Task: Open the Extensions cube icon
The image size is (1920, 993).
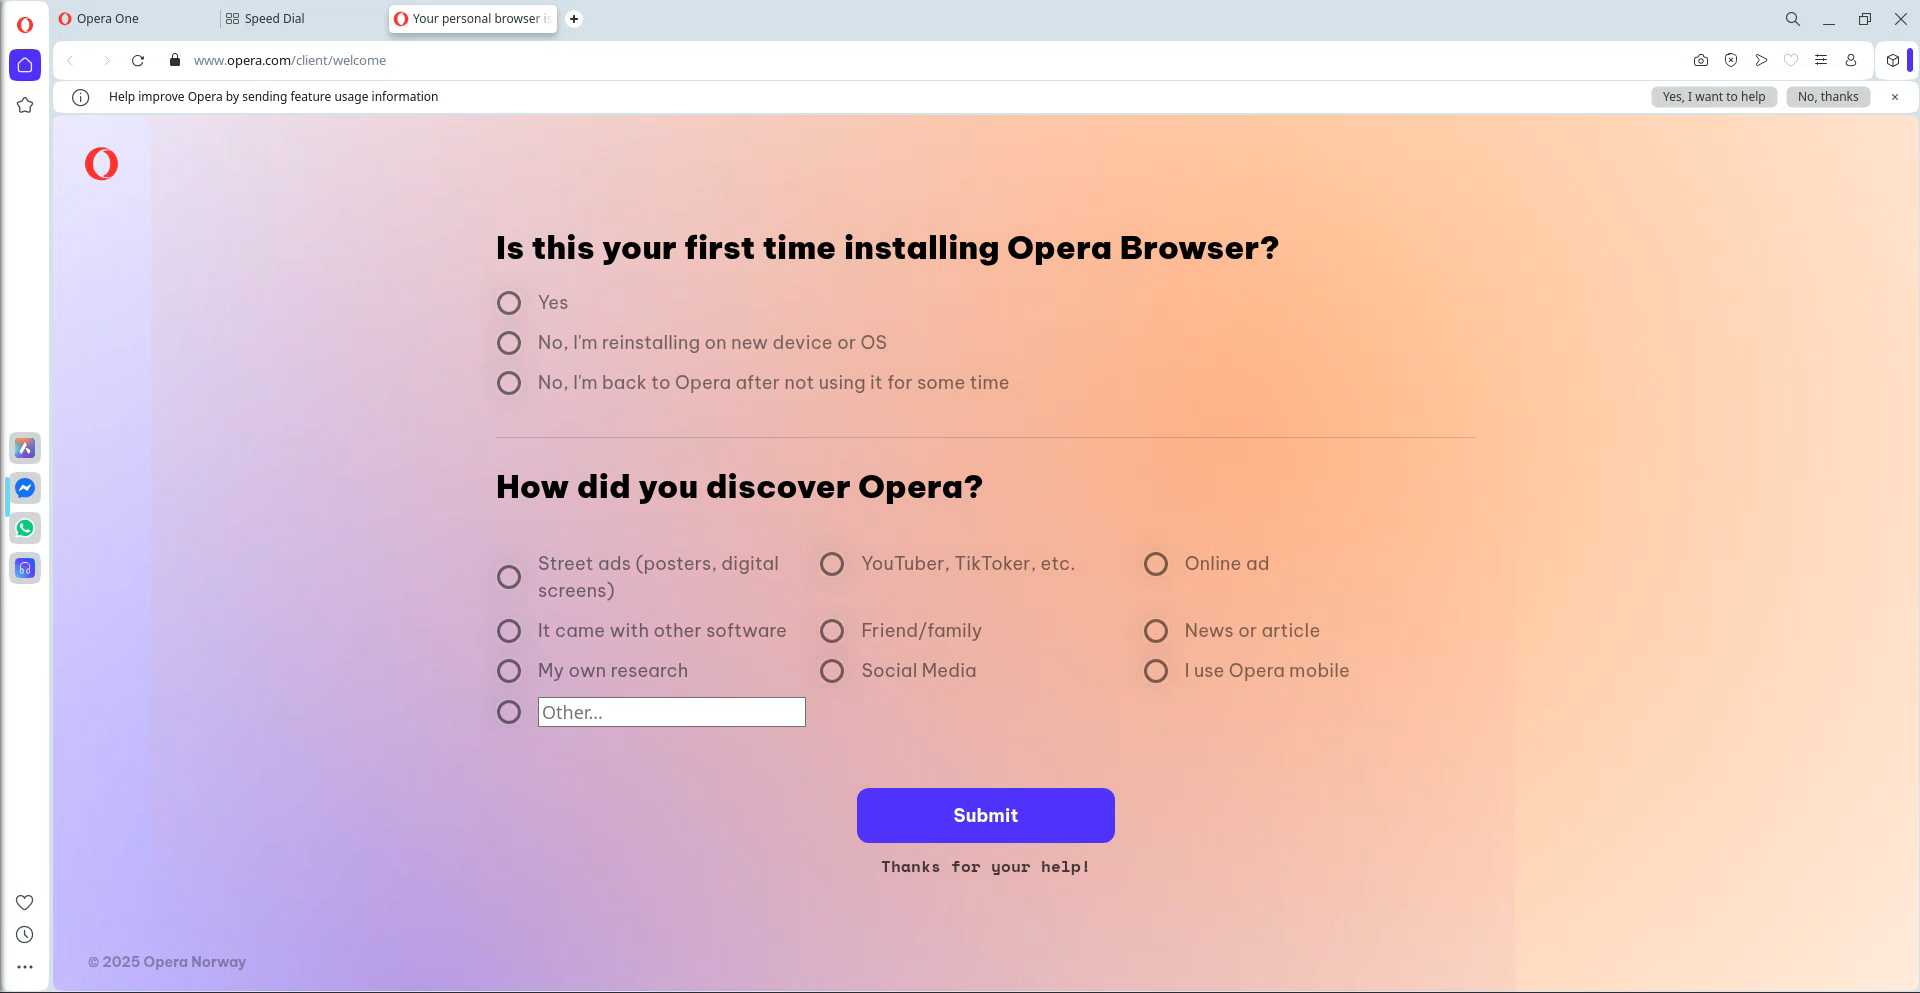Action: (1893, 60)
